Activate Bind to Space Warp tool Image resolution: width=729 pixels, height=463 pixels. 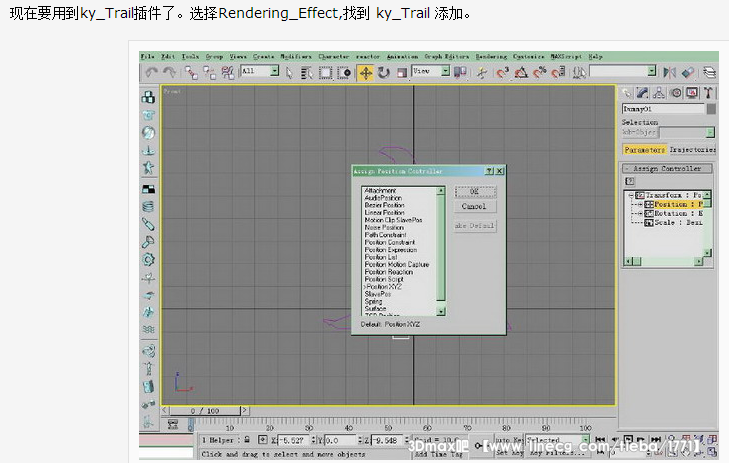[x=228, y=73]
